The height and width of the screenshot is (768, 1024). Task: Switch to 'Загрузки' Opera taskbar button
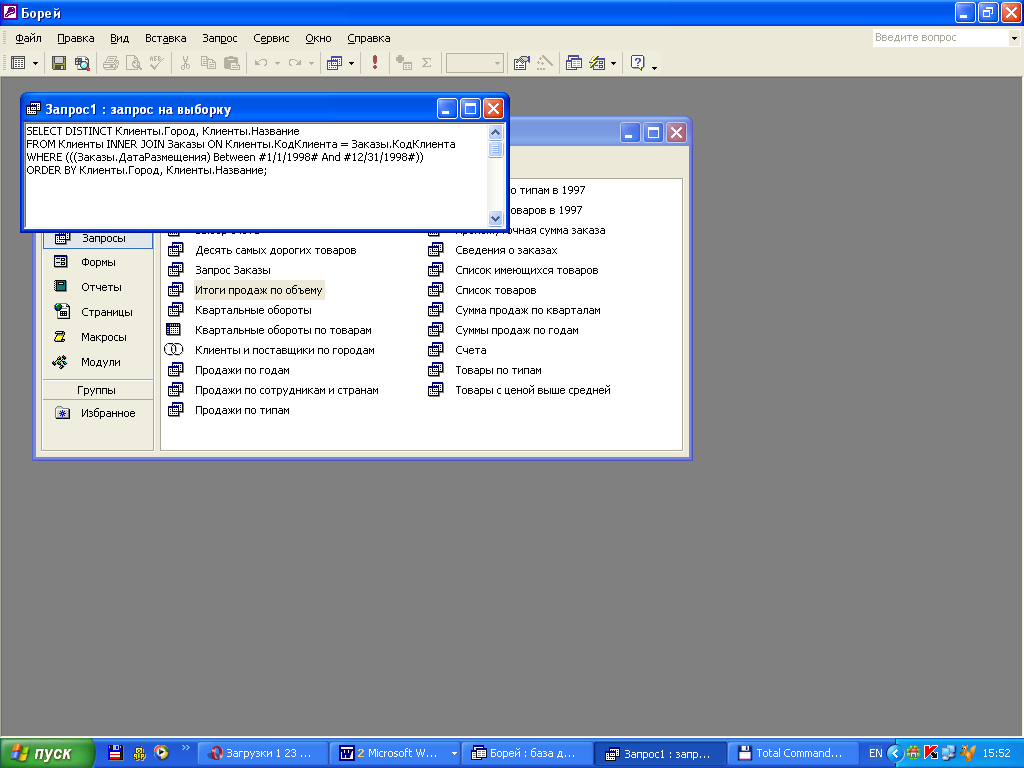(262, 753)
